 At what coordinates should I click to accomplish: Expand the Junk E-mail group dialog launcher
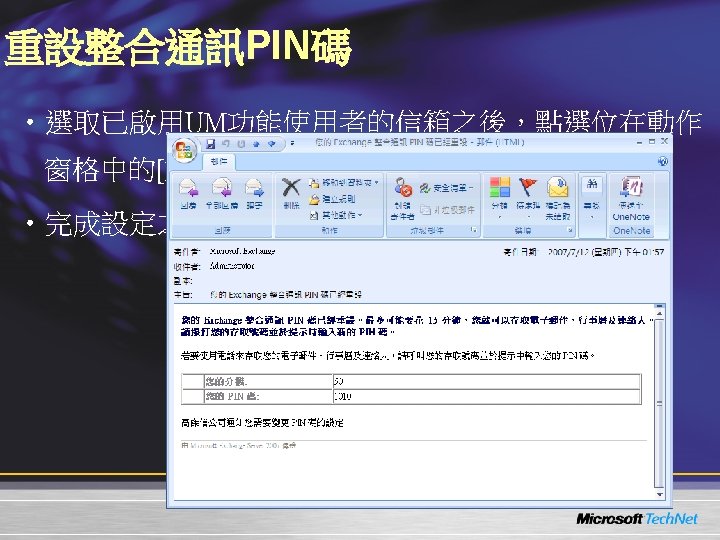pos(473,230)
